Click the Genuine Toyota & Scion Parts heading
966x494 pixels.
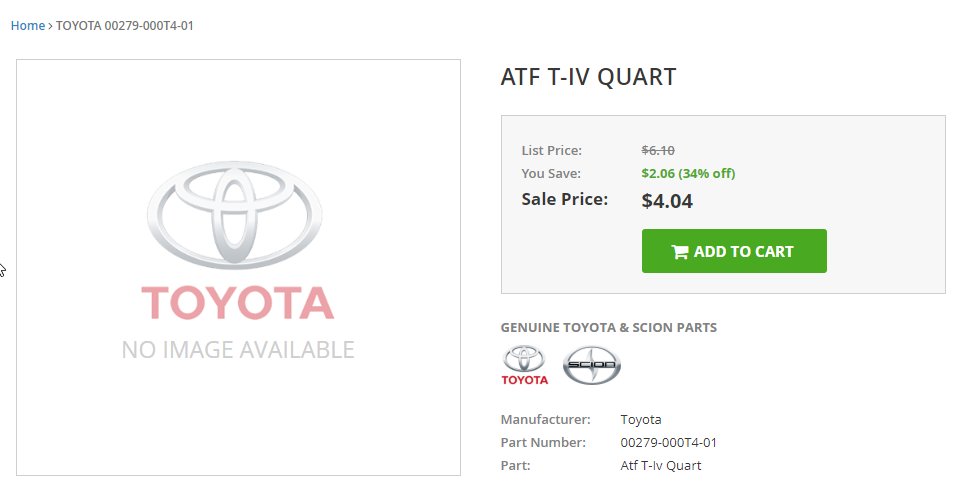tap(609, 328)
